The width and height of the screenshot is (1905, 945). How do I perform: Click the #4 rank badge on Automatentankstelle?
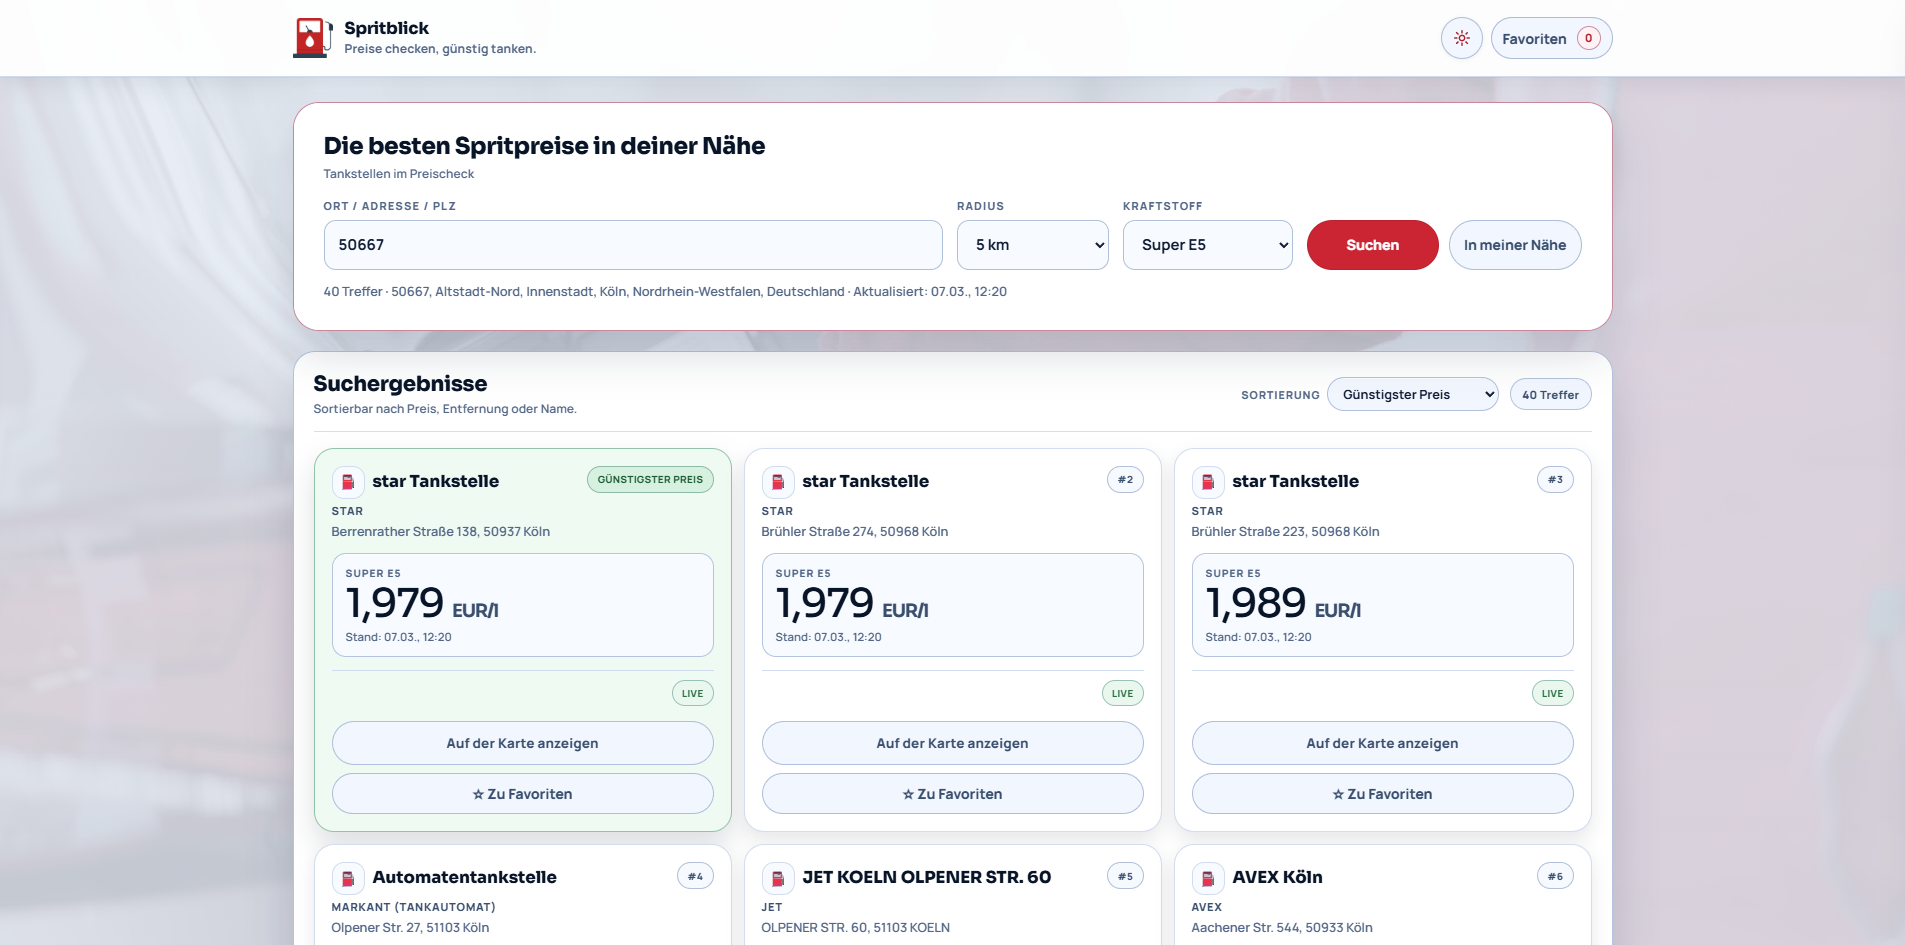coord(695,877)
